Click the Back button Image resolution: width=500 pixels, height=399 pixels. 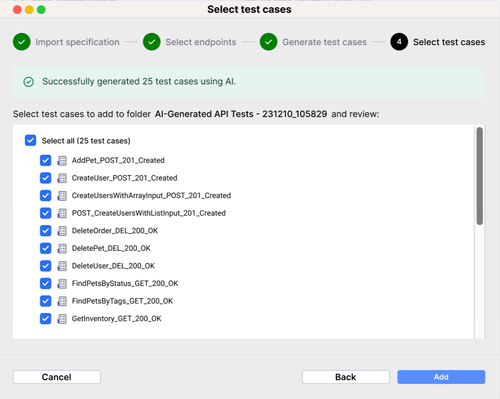click(346, 377)
